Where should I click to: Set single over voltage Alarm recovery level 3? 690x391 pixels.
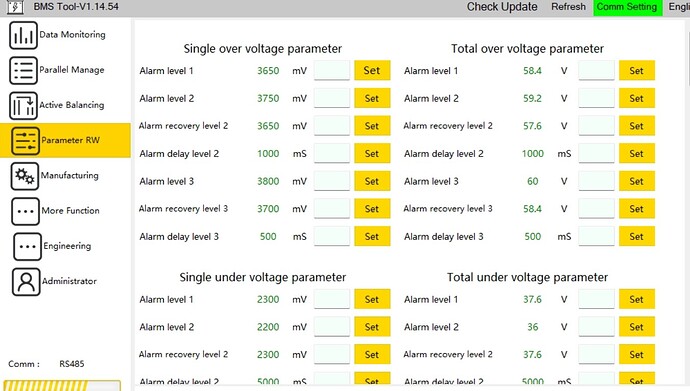(372, 209)
